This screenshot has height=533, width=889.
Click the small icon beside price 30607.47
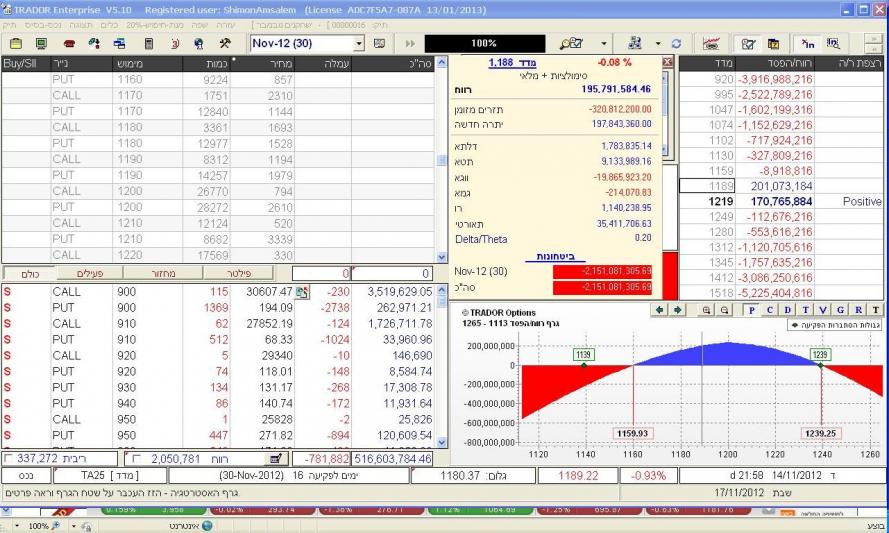(303, 291)
